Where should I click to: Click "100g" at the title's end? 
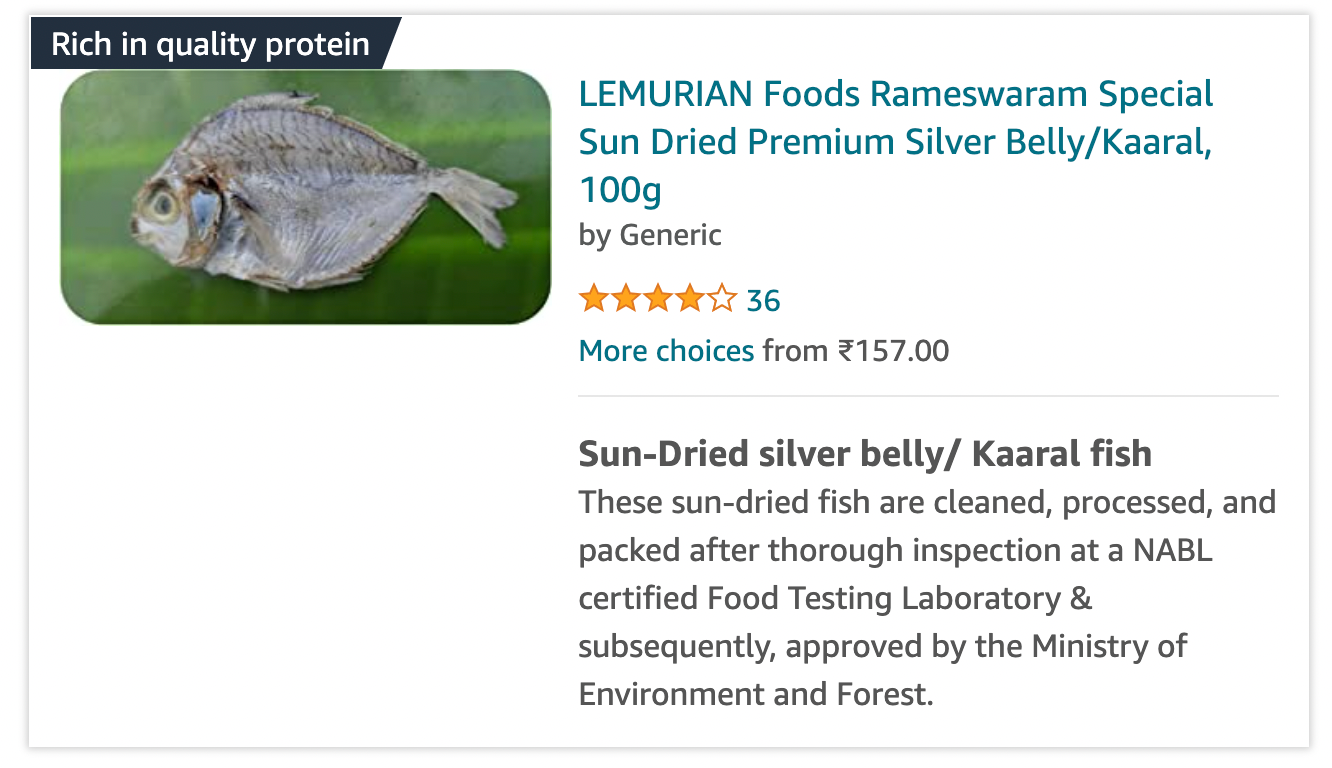620,189
